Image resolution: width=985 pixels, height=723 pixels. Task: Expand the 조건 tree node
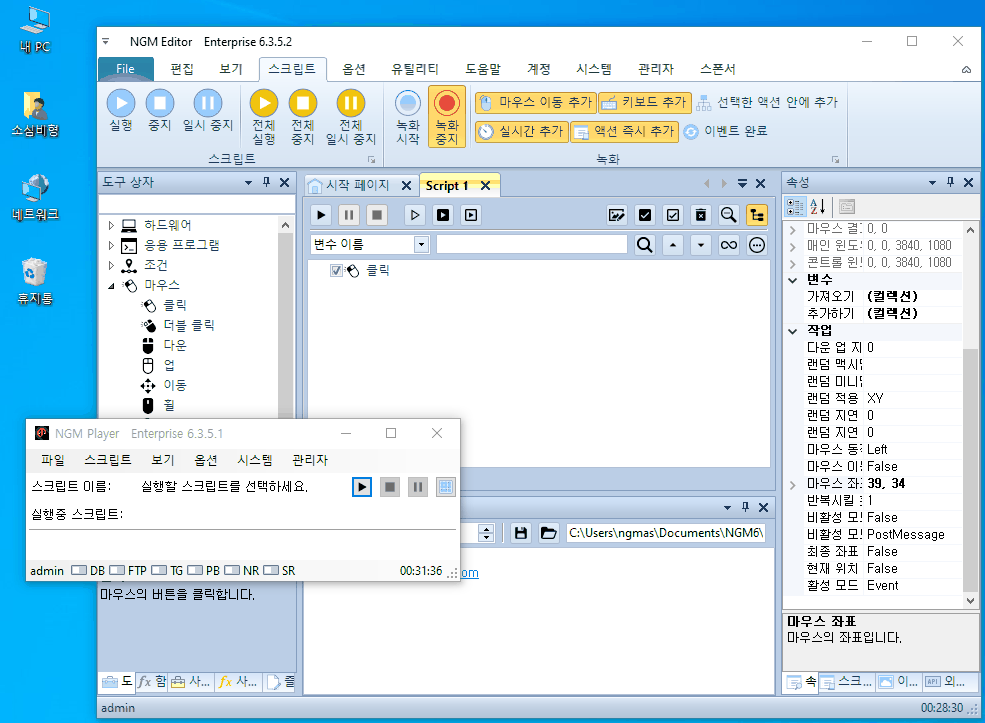111,265
